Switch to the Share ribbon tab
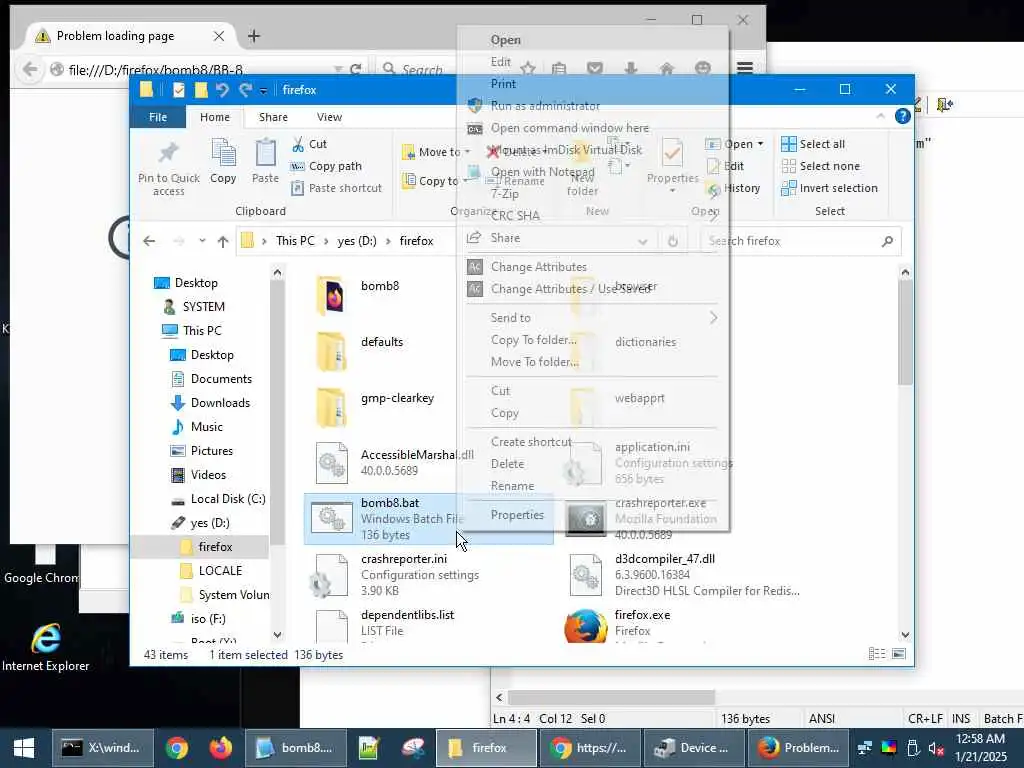1024x768 pixels. [x=273, y=117]
